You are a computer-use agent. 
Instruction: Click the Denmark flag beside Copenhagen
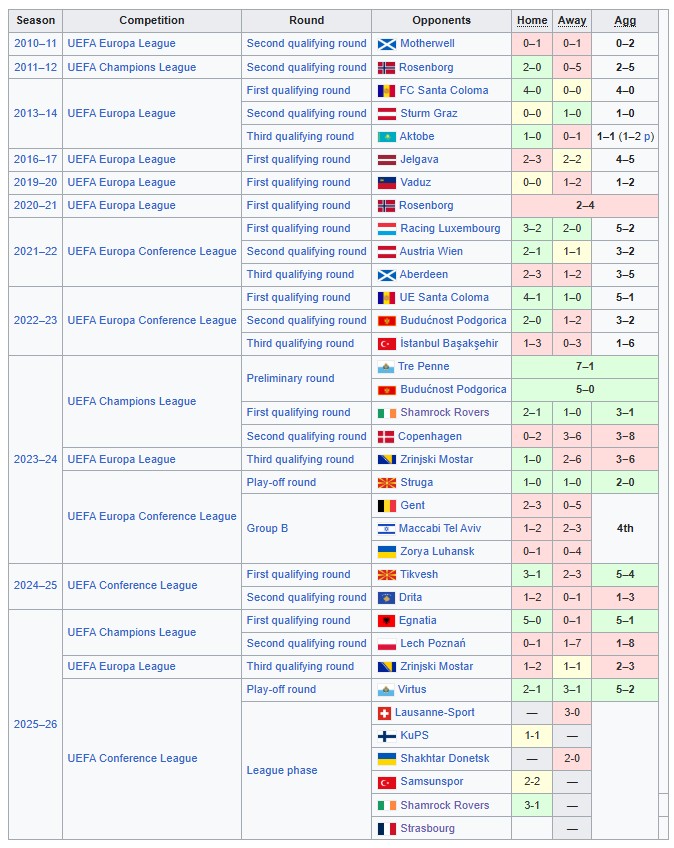tap(386, 437)
